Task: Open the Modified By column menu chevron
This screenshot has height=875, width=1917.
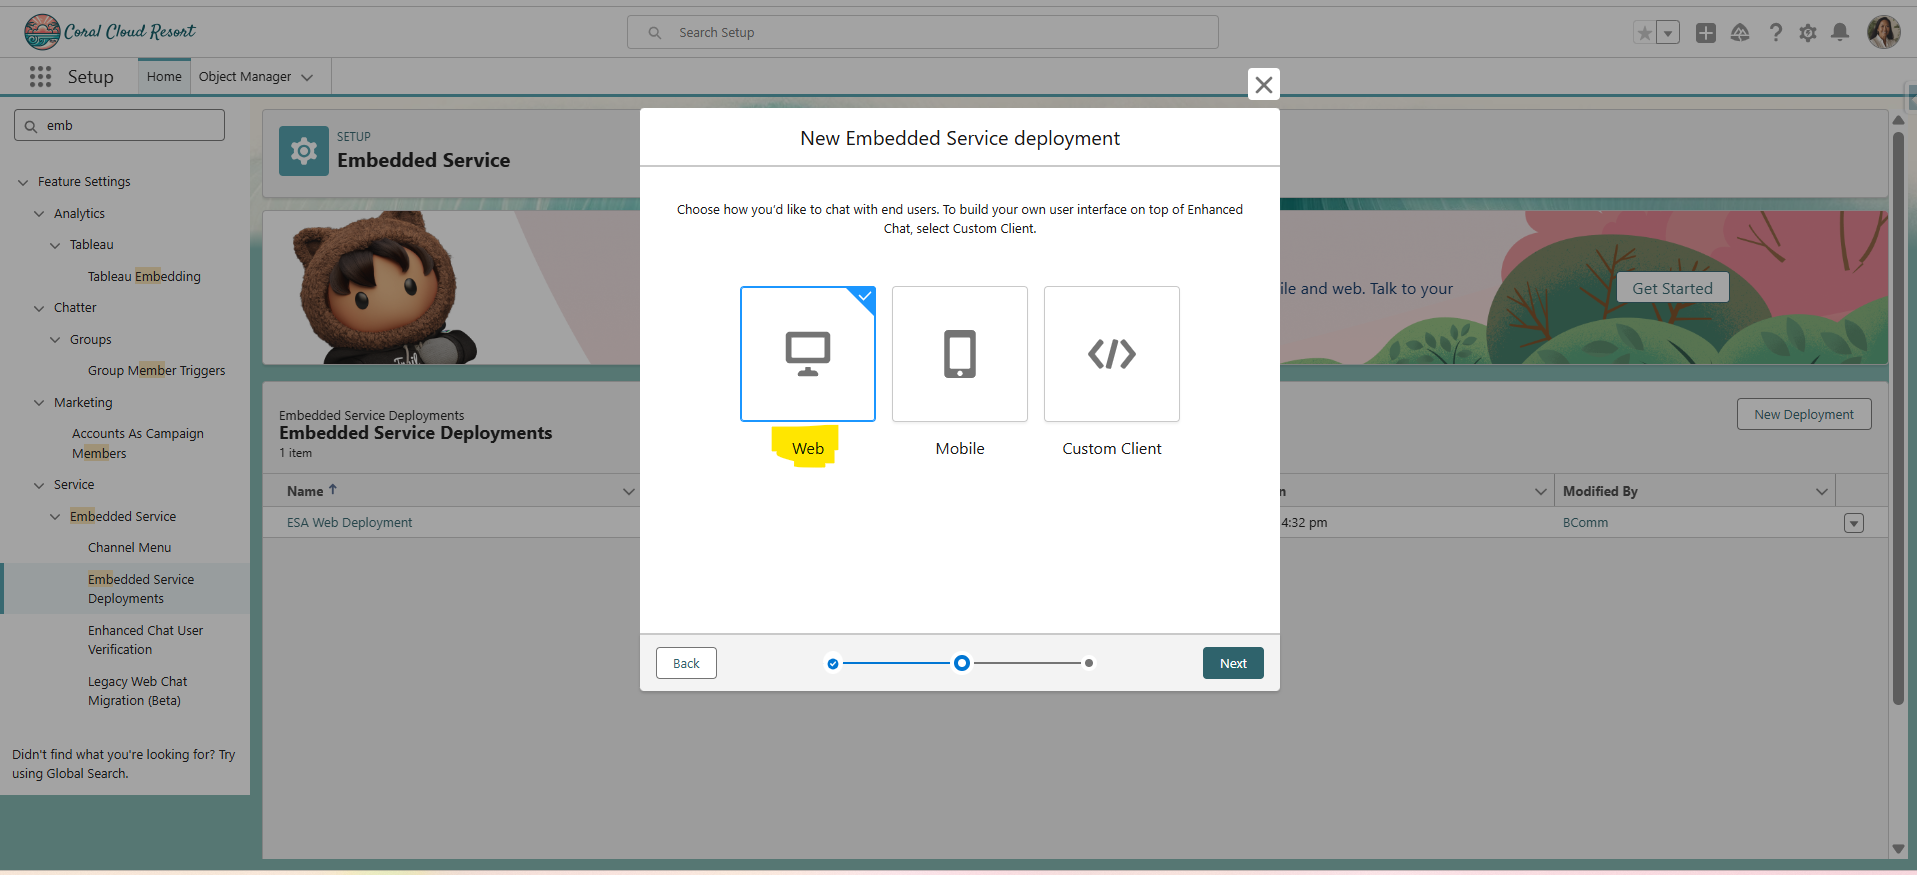Action: pos(1821,491)
